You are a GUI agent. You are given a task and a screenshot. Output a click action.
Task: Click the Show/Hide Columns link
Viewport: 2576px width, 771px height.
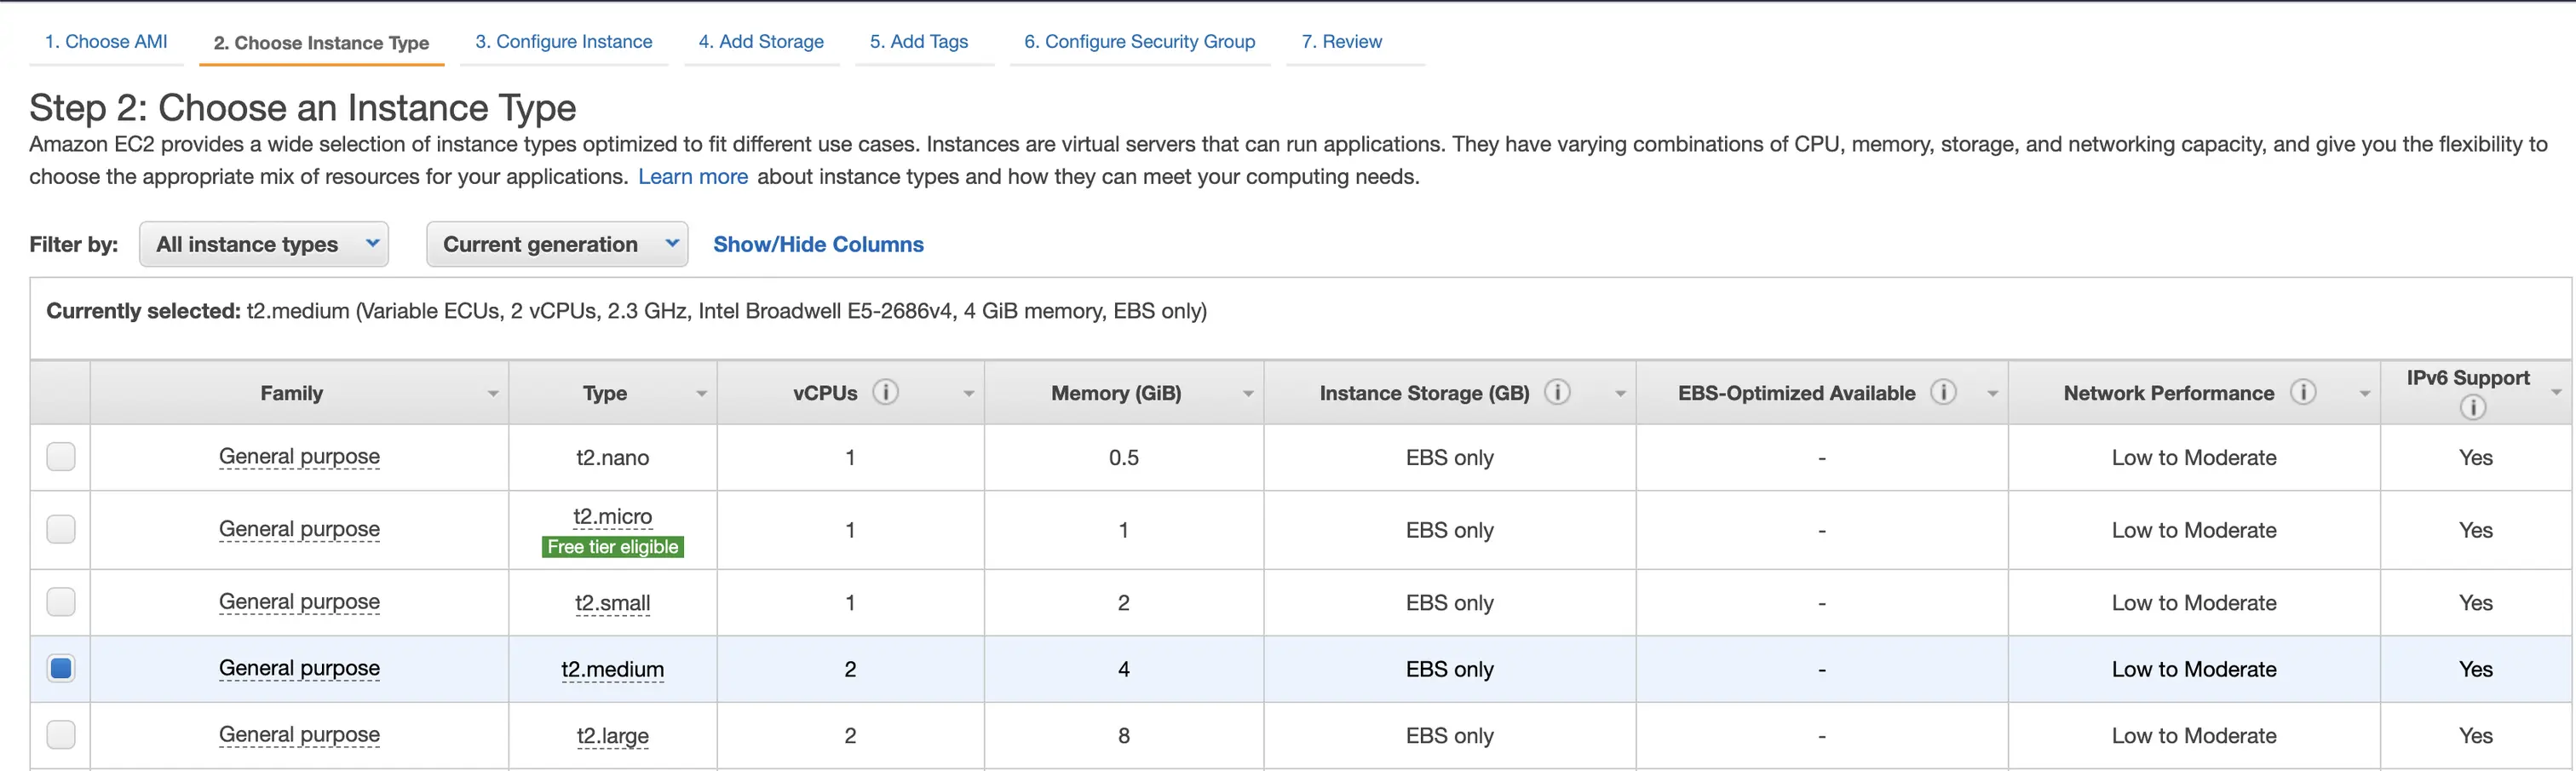pos(818,244)
